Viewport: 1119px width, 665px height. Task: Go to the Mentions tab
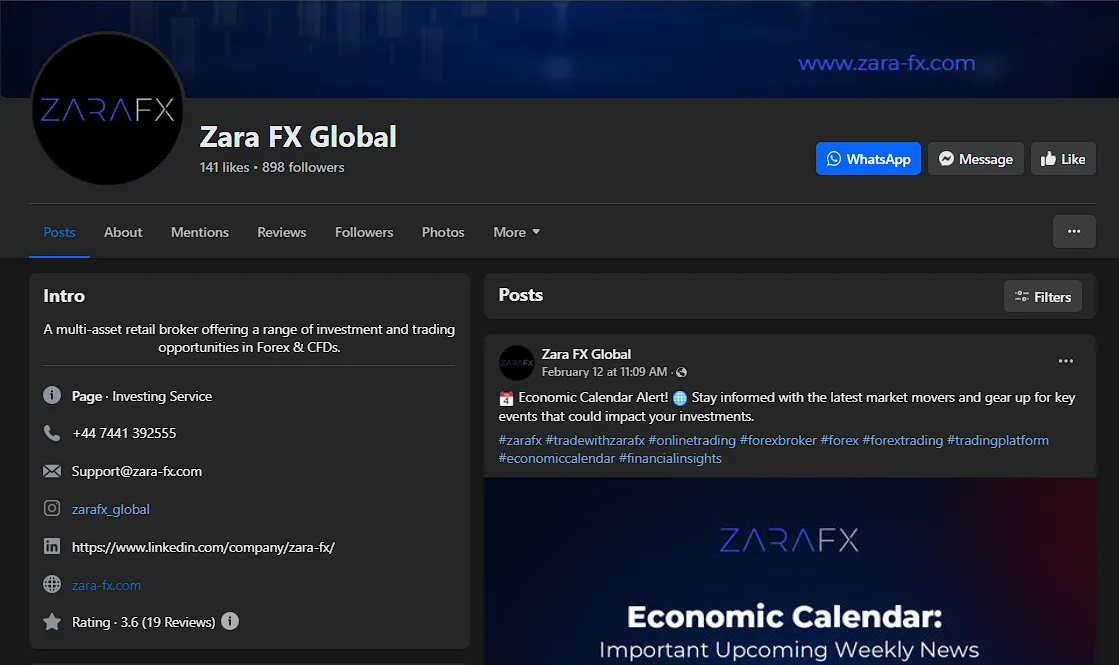coord(200,232)
